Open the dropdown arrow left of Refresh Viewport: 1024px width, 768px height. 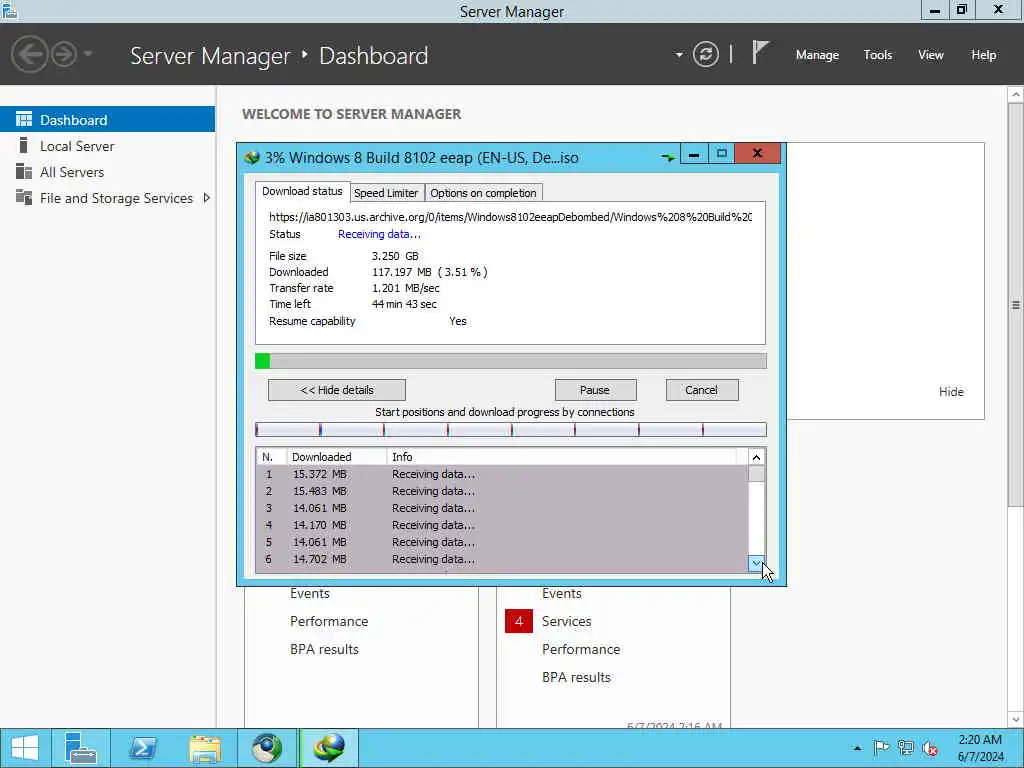(x=679, y=55)
